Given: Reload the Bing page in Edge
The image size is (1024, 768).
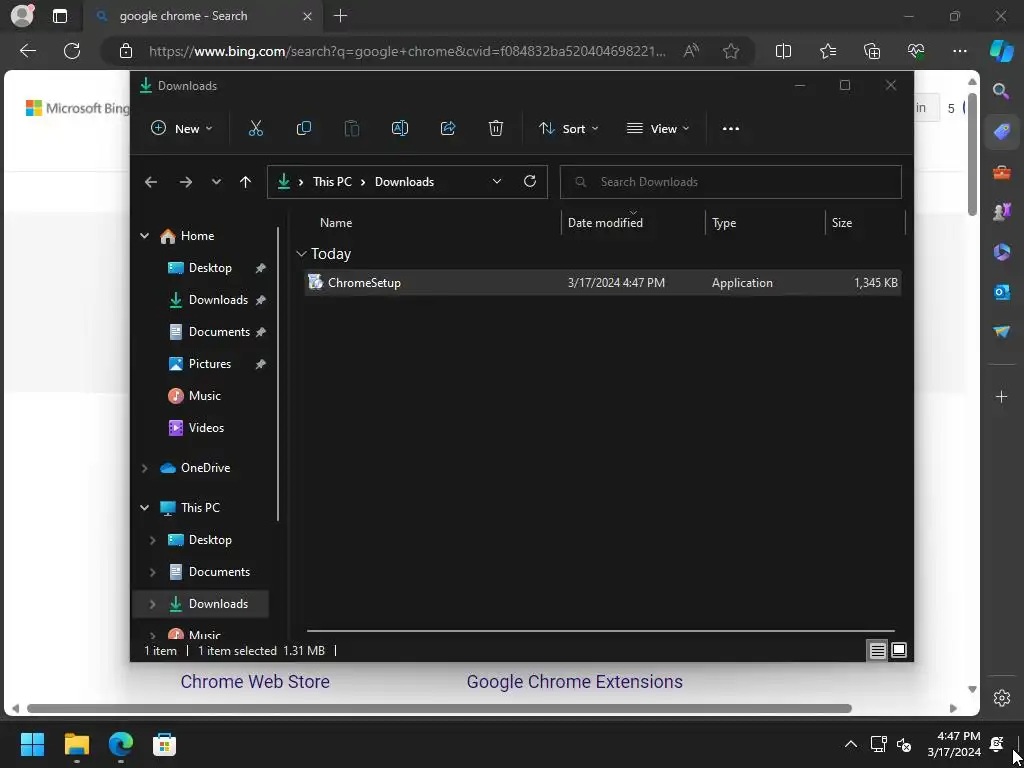Looking at the screenshot, I should point(72,51).
